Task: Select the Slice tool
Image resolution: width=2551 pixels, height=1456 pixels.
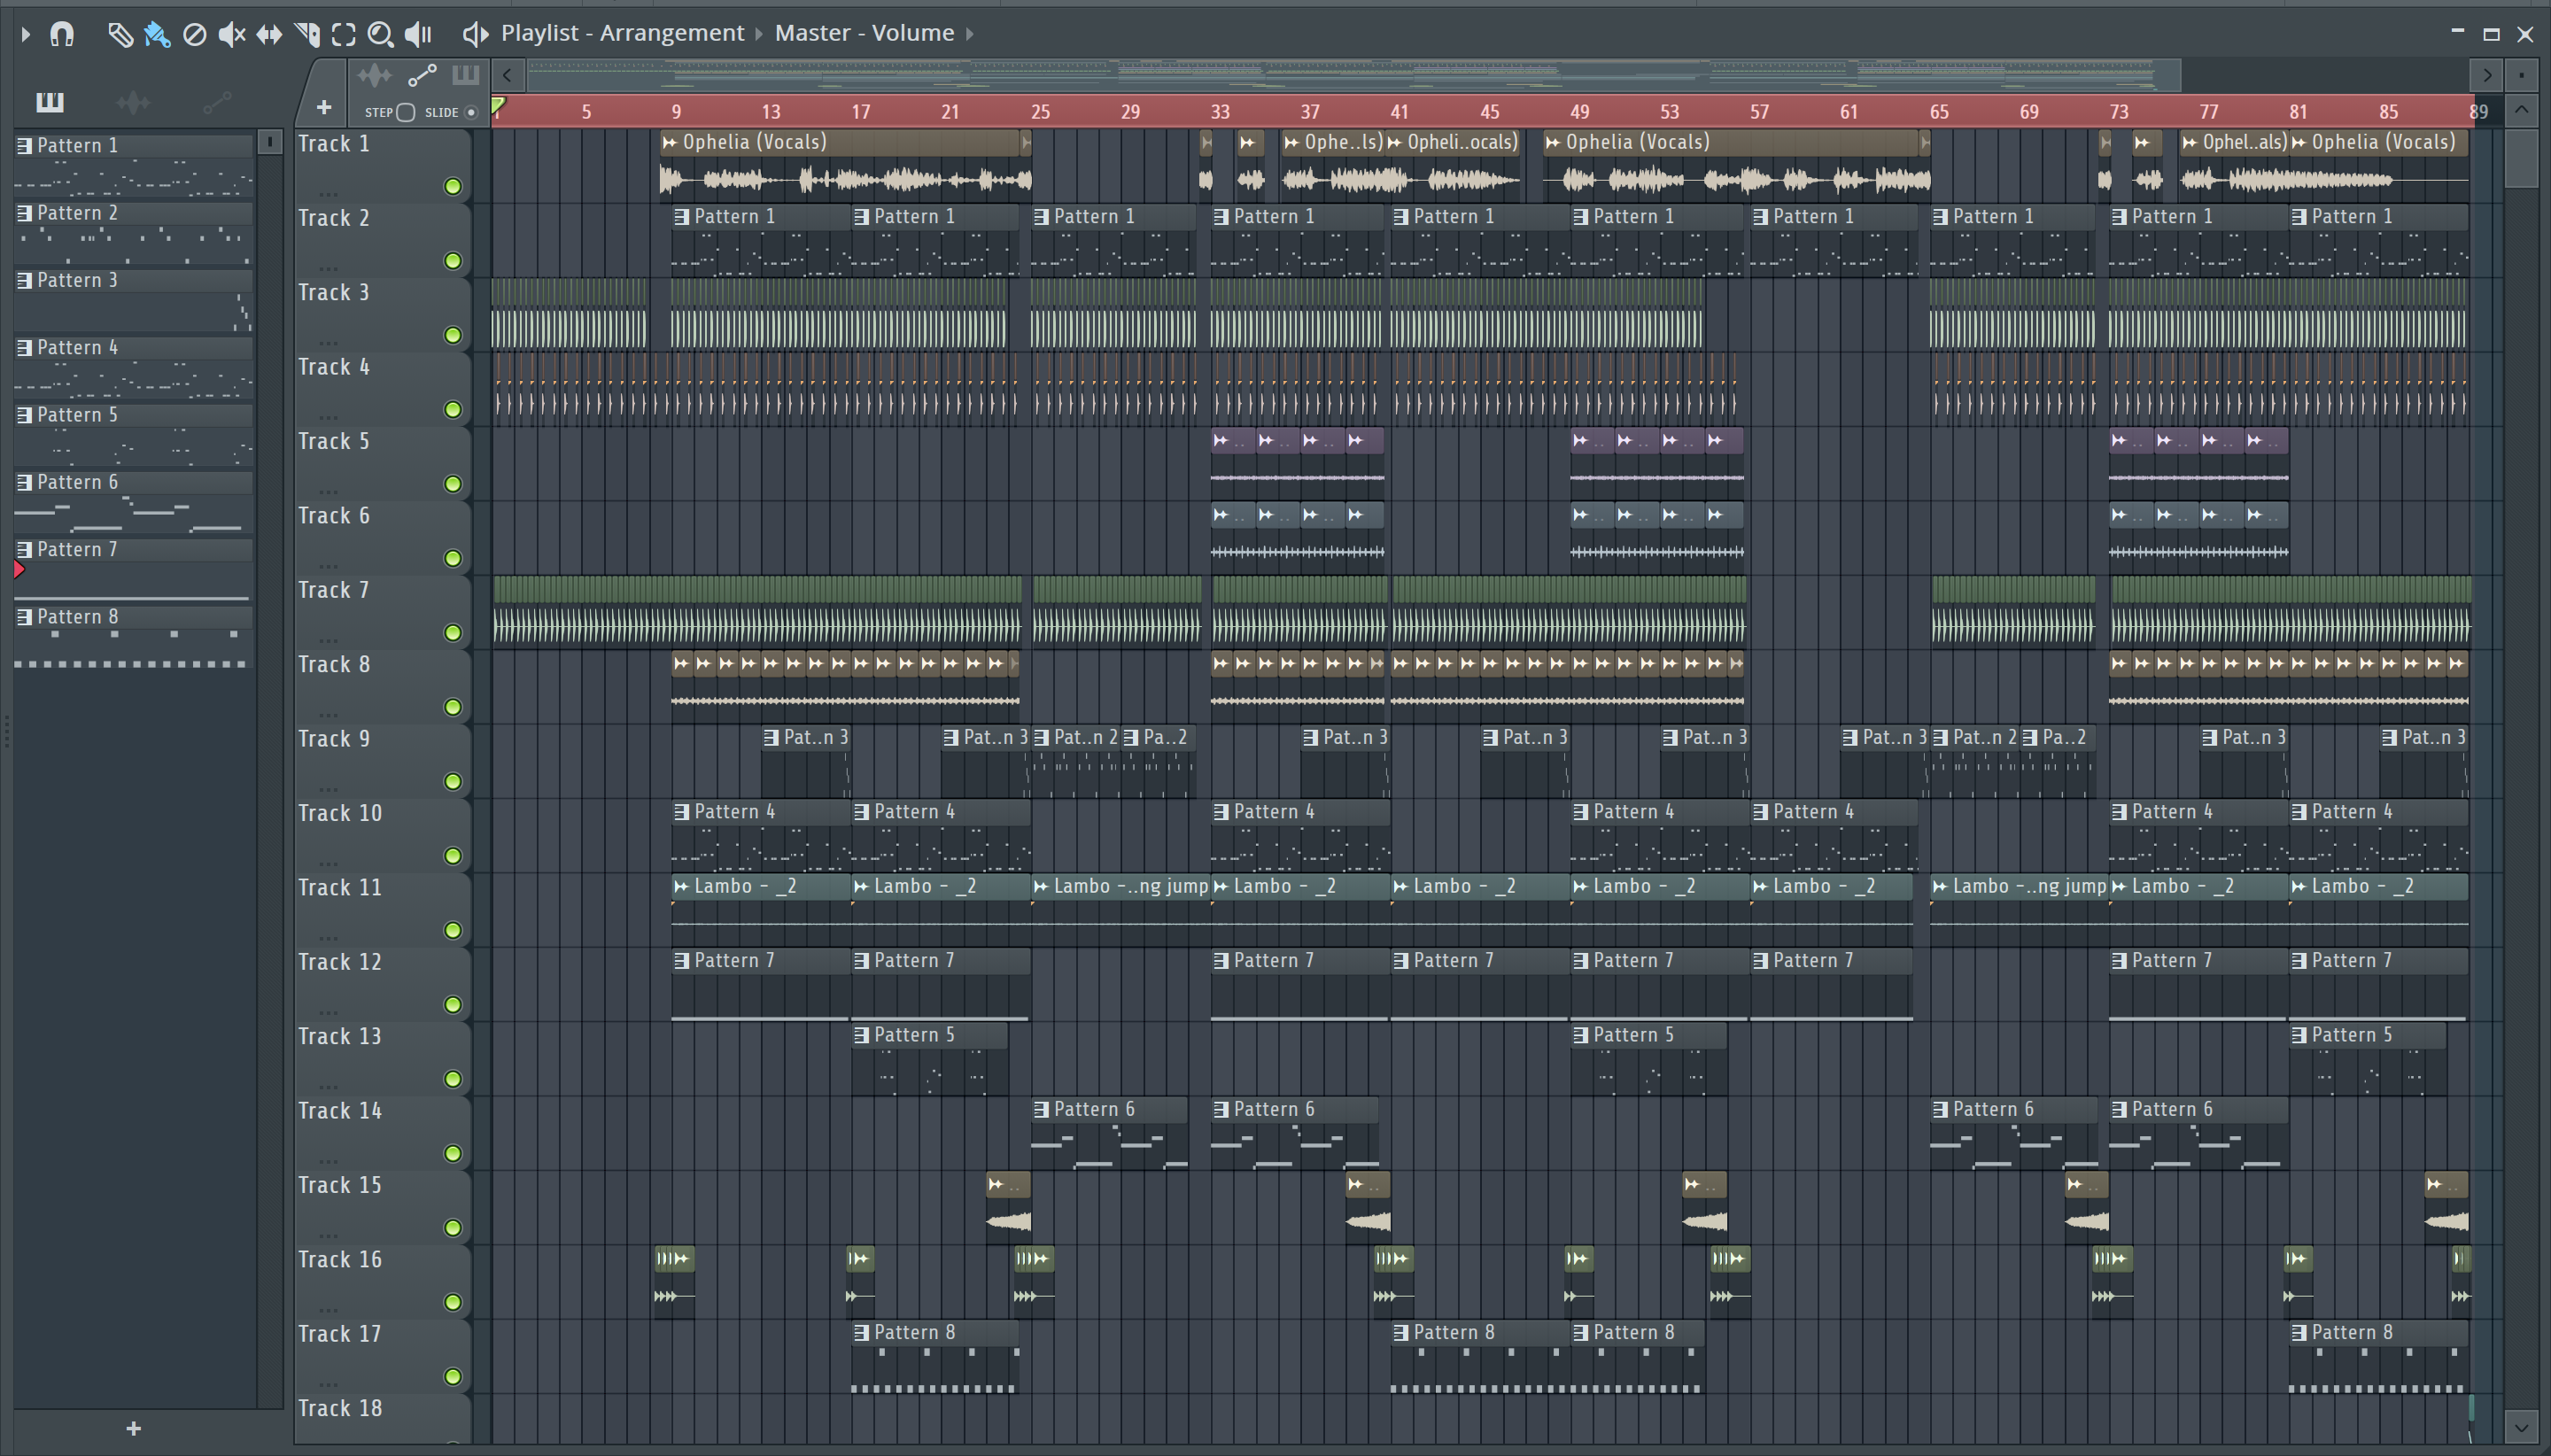Action: click(x=307, y=35)
